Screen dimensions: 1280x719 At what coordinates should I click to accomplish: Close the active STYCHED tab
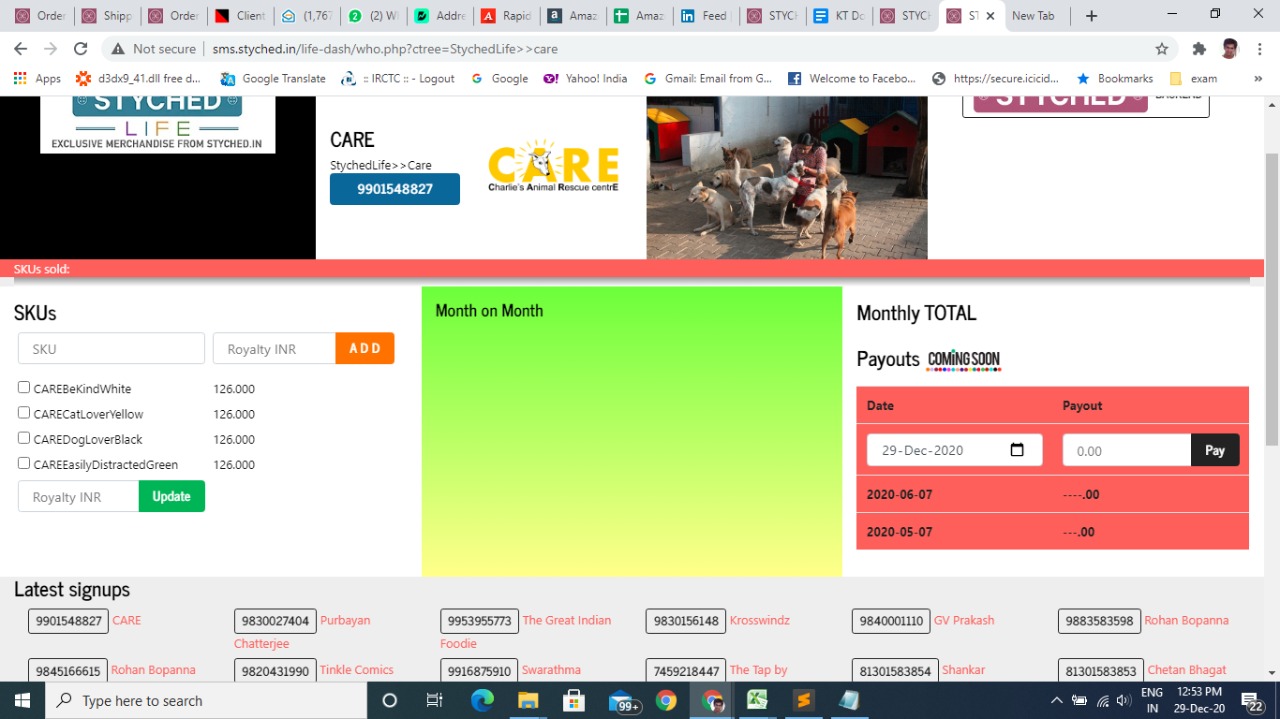[x=991, y=15]
